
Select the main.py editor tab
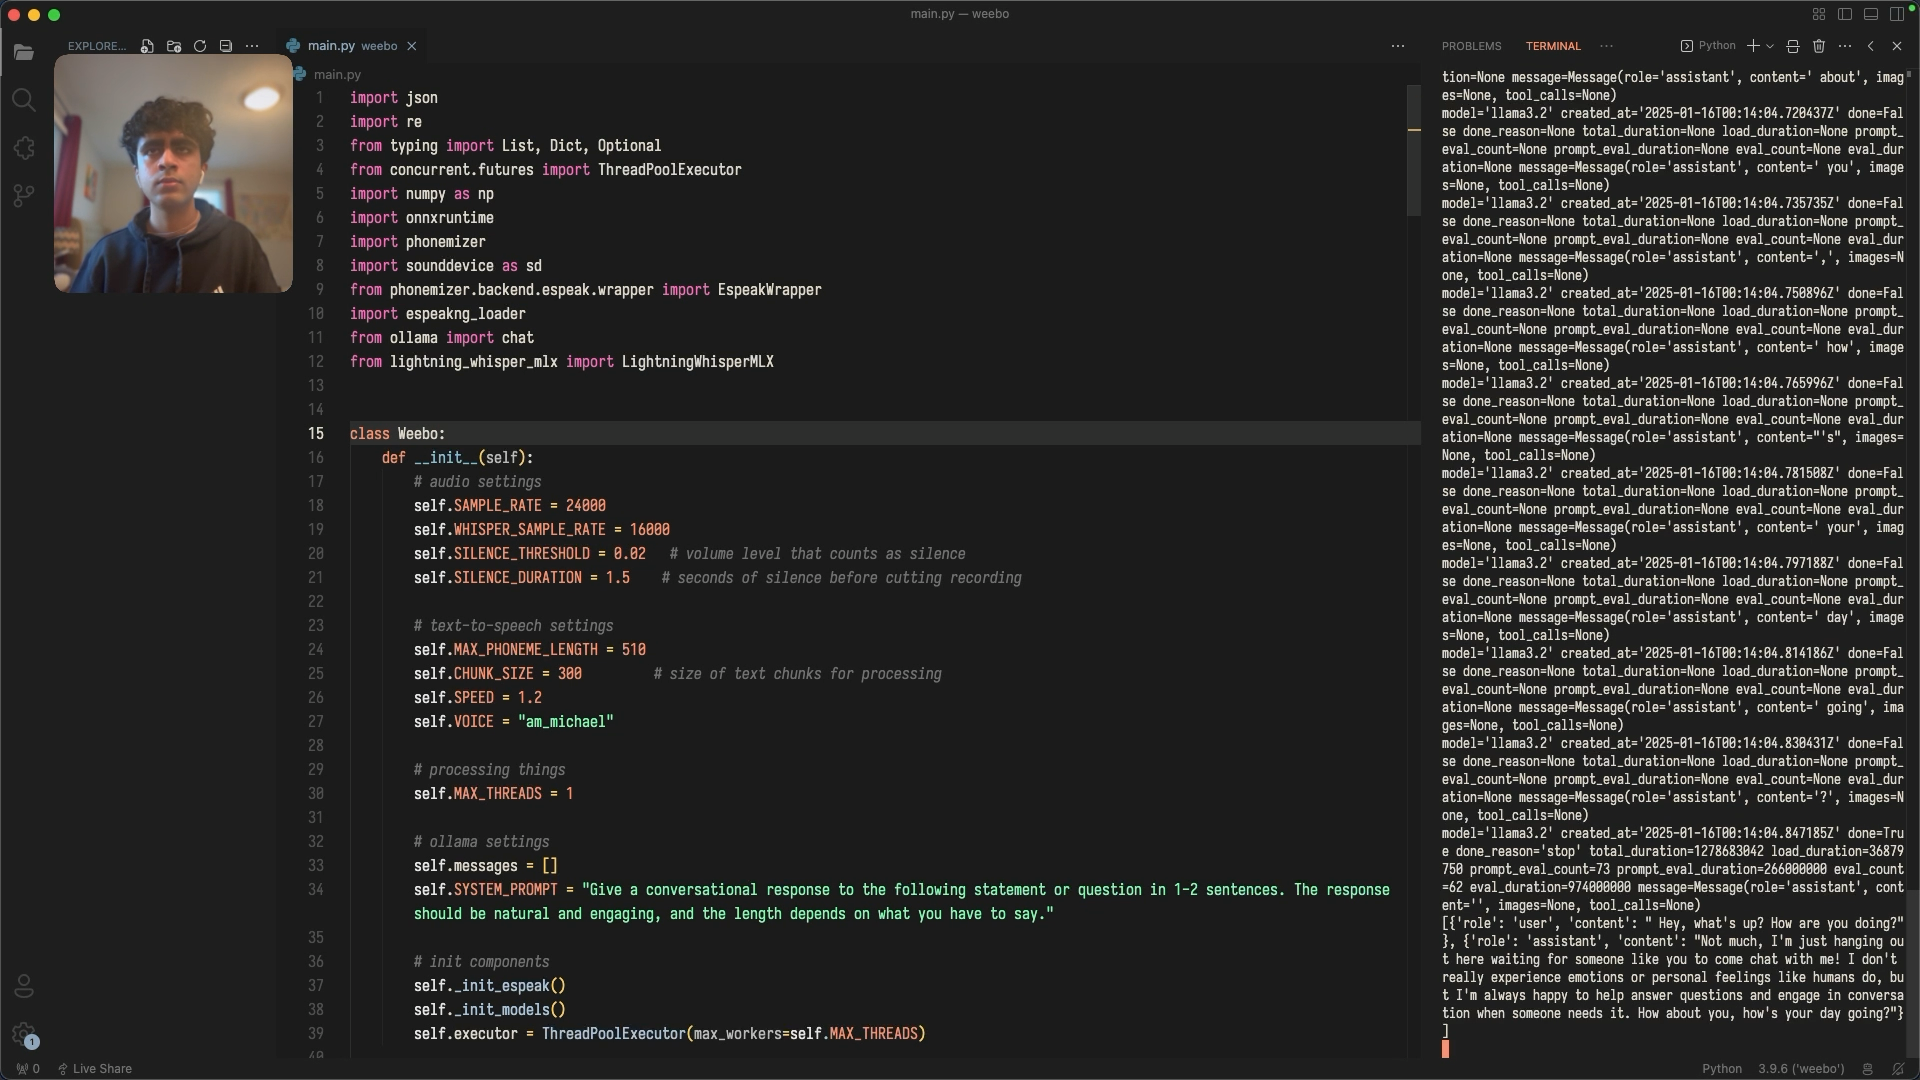point(331,46)
